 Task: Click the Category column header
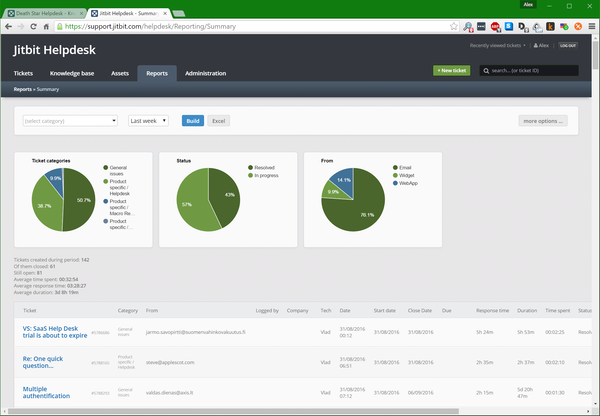[128, 310]
